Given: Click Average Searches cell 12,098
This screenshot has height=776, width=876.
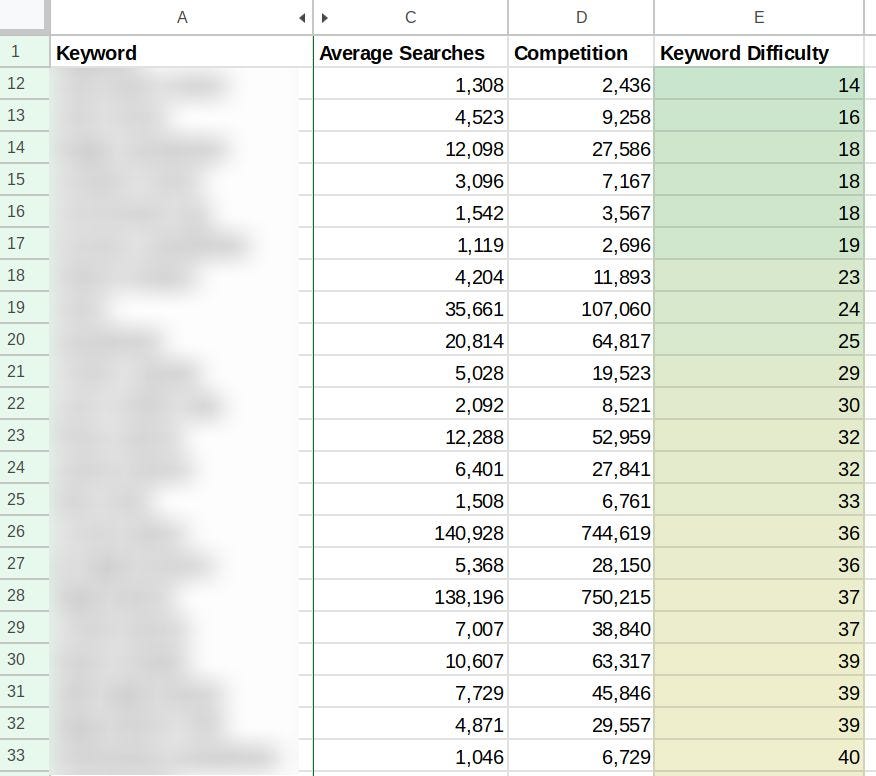Looking at the screenshot, I should tap(411, 148).
